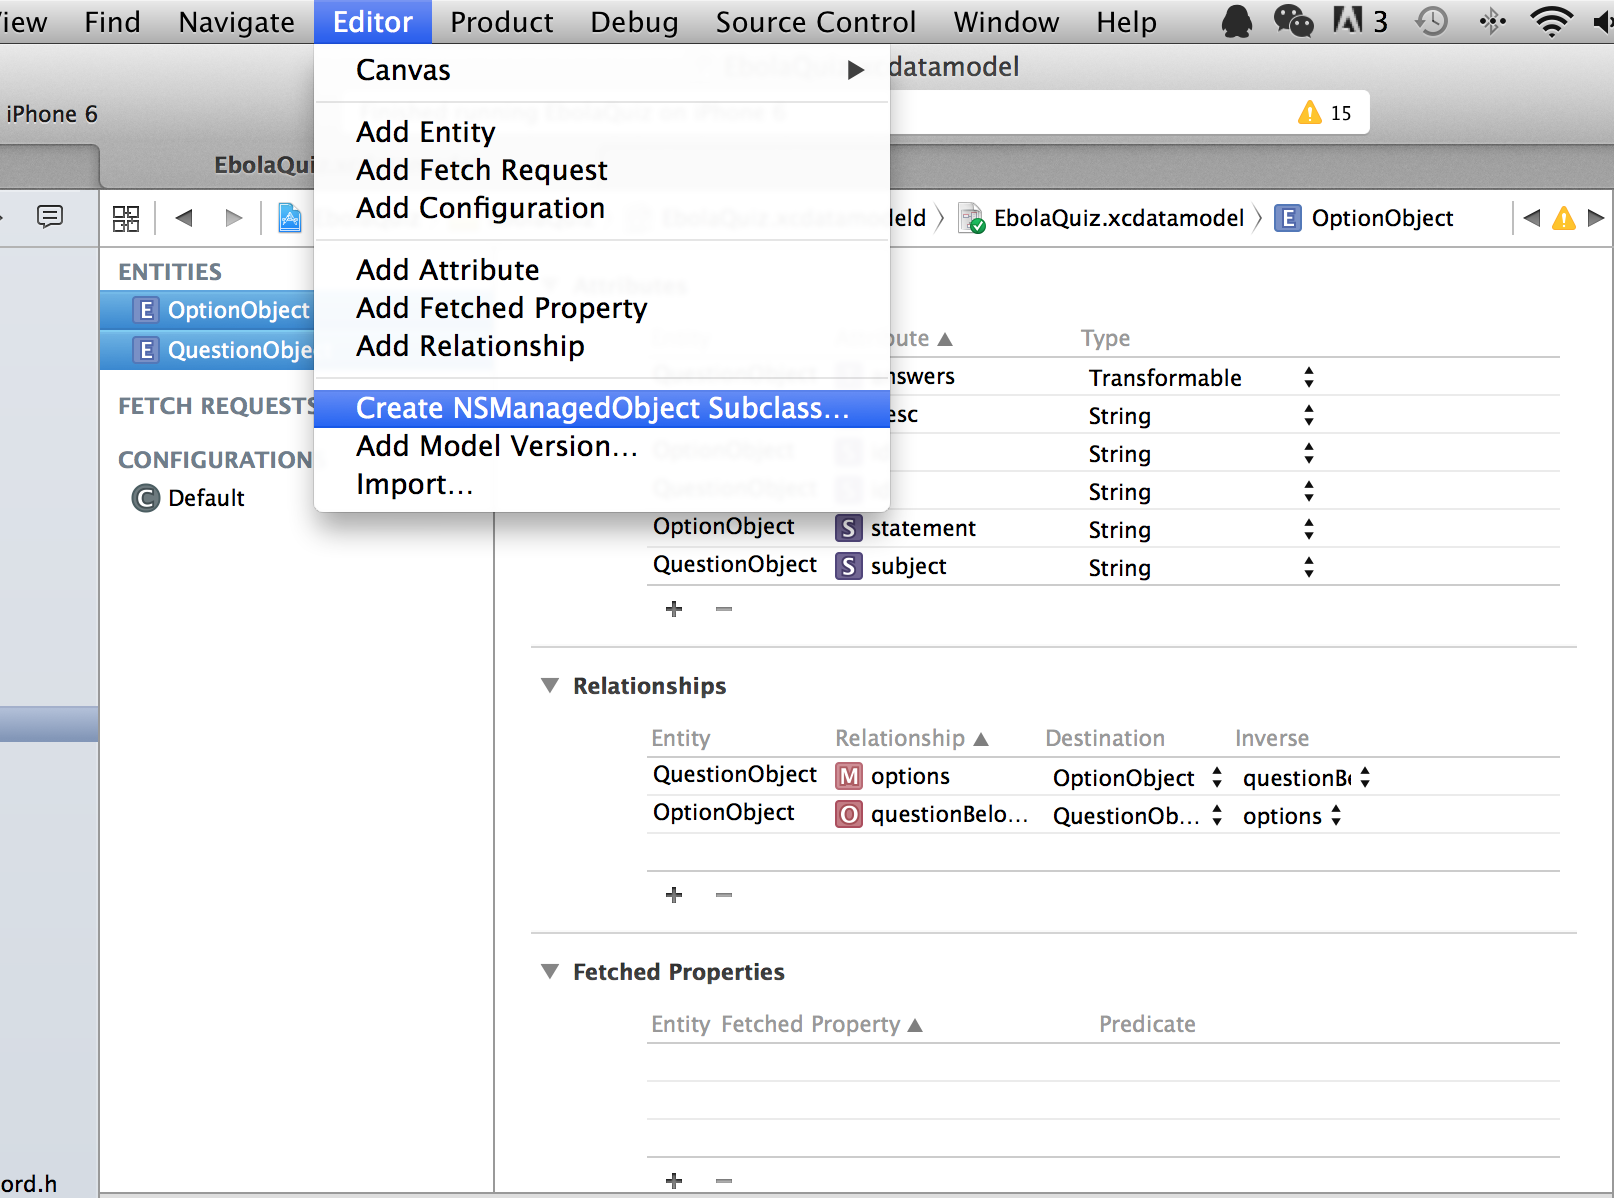Screen dimensions: 1614x1198
Task: Sort by Relationship column header
Action: point(911,738)
